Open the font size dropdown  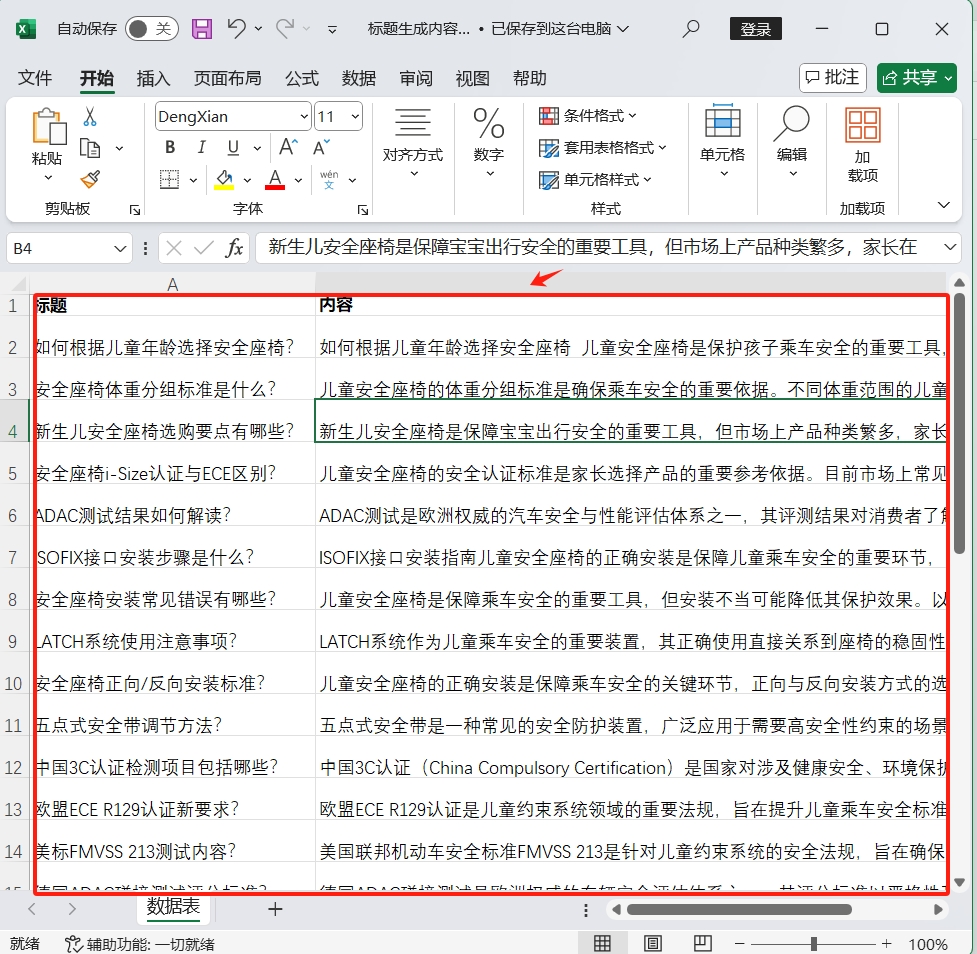pos(355,117)
